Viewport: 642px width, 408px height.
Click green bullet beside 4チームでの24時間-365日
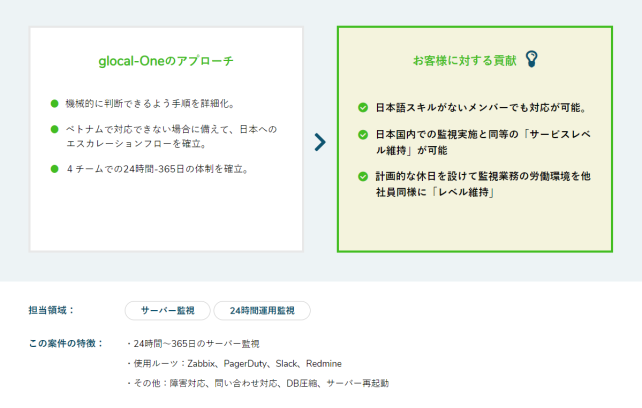pyautogui.click(x=54, y=169)
